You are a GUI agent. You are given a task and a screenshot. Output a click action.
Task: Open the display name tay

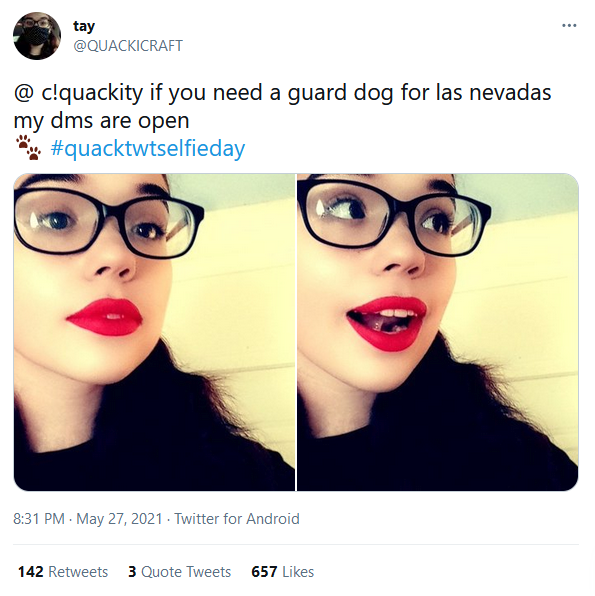(x=84, y=26)
